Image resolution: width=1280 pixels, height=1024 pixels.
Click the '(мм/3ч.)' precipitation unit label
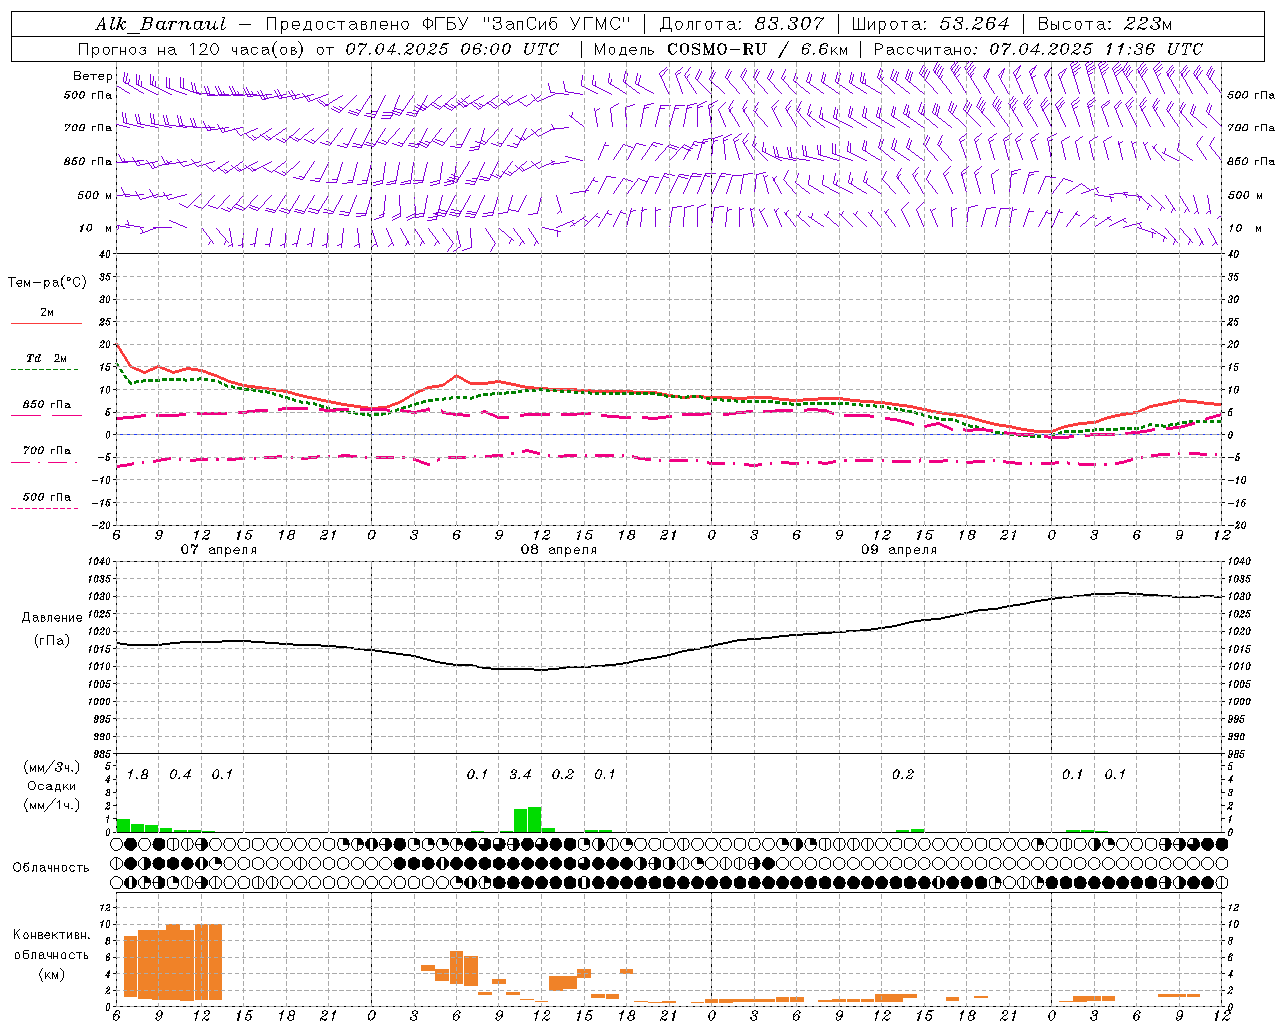point(52,767)
